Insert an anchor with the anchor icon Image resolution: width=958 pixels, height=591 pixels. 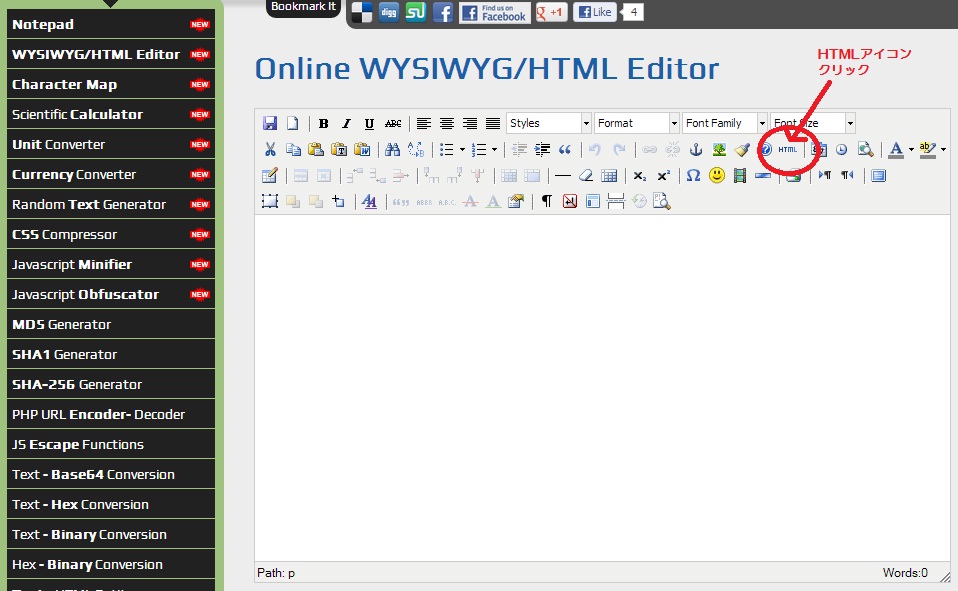click(x=697, y=150)
